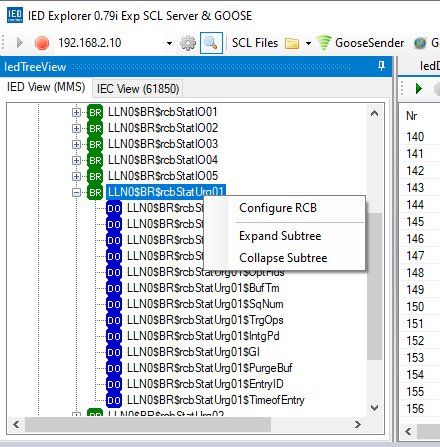Select LLN0$BR$rcbStatUrg01$GI item

[x=193, y=352]
